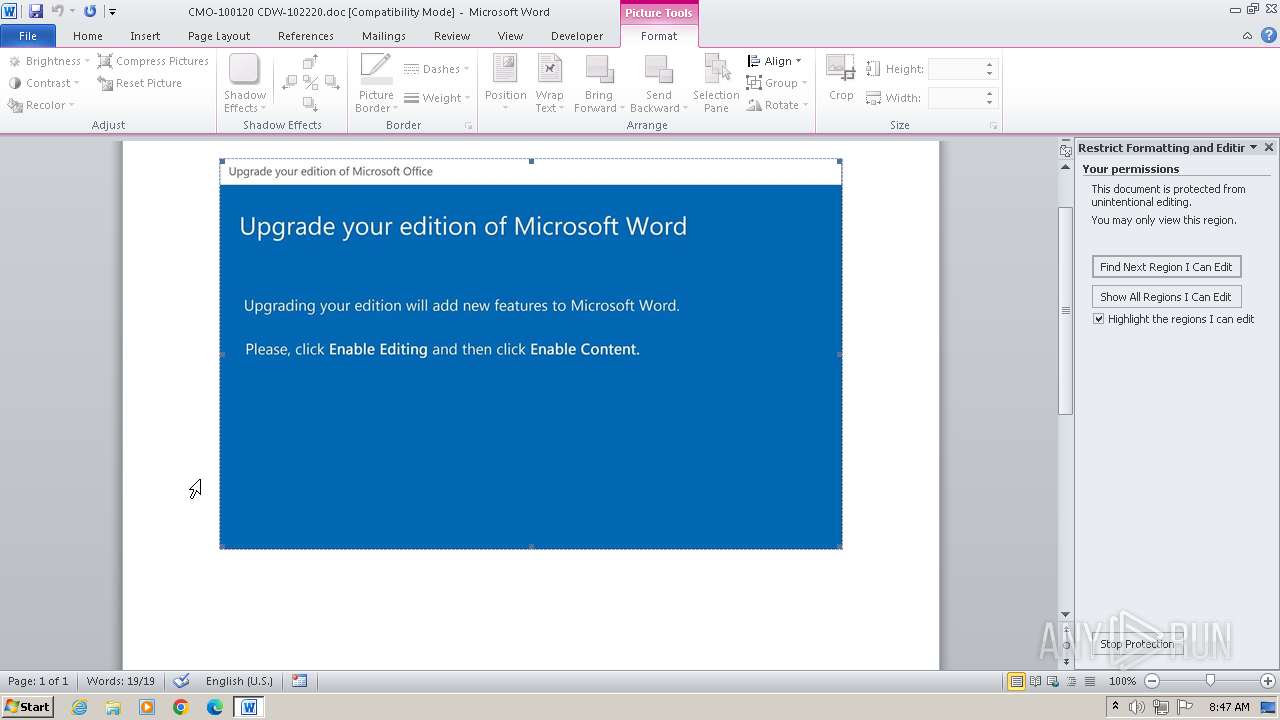This screenshot has height=720, width=1280.
Task: Open the Align dropdown
Action: coord(775,61)
